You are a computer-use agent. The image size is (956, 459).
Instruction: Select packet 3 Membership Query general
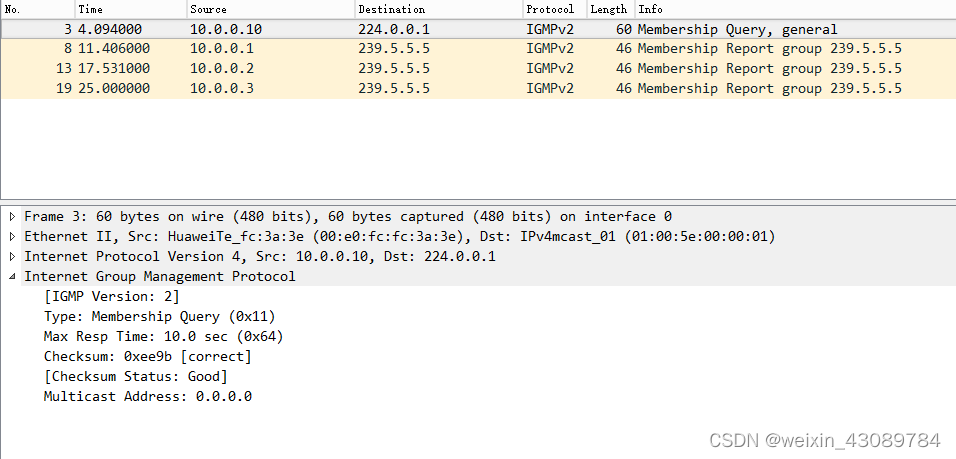tap(478, 29)
